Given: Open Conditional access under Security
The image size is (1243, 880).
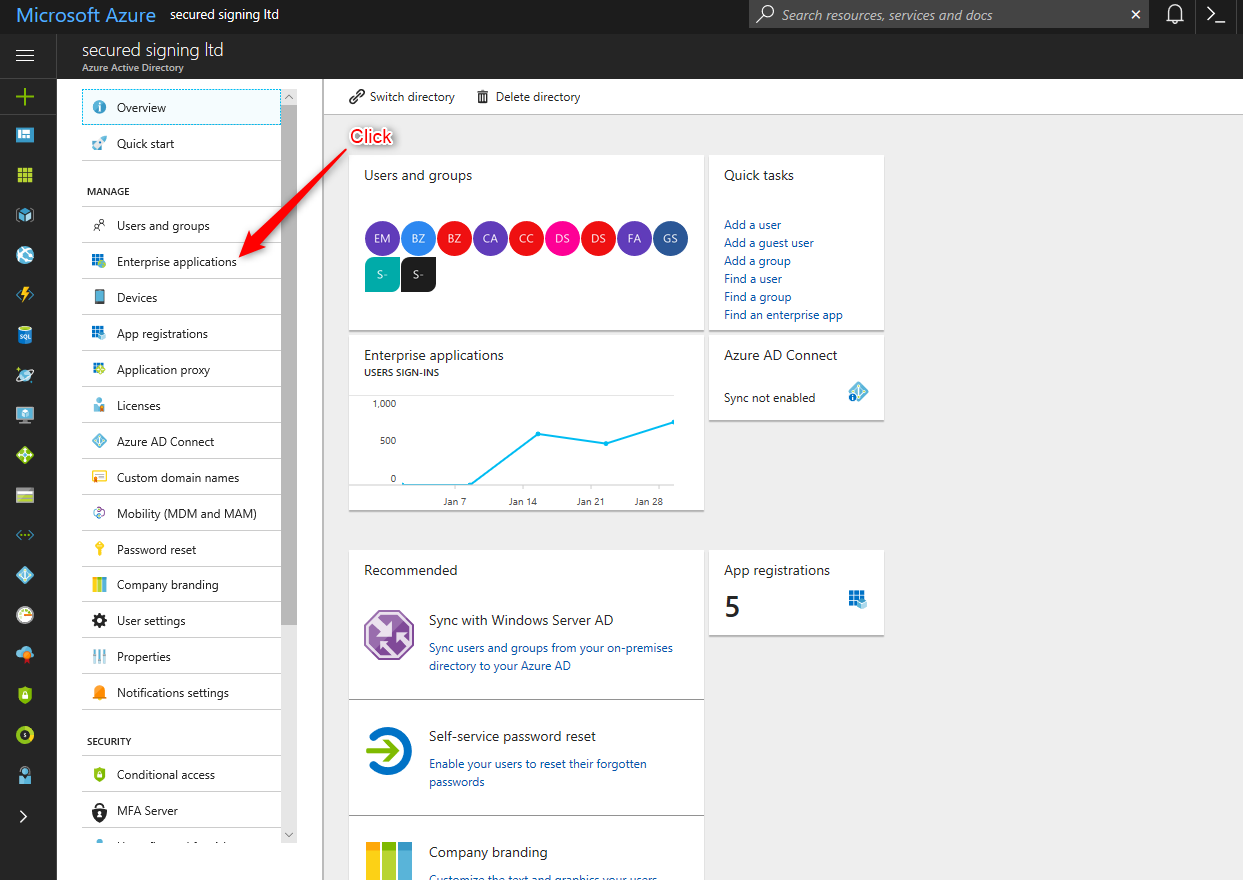Looking at the screenshot, I should click(x=181, y=774).
